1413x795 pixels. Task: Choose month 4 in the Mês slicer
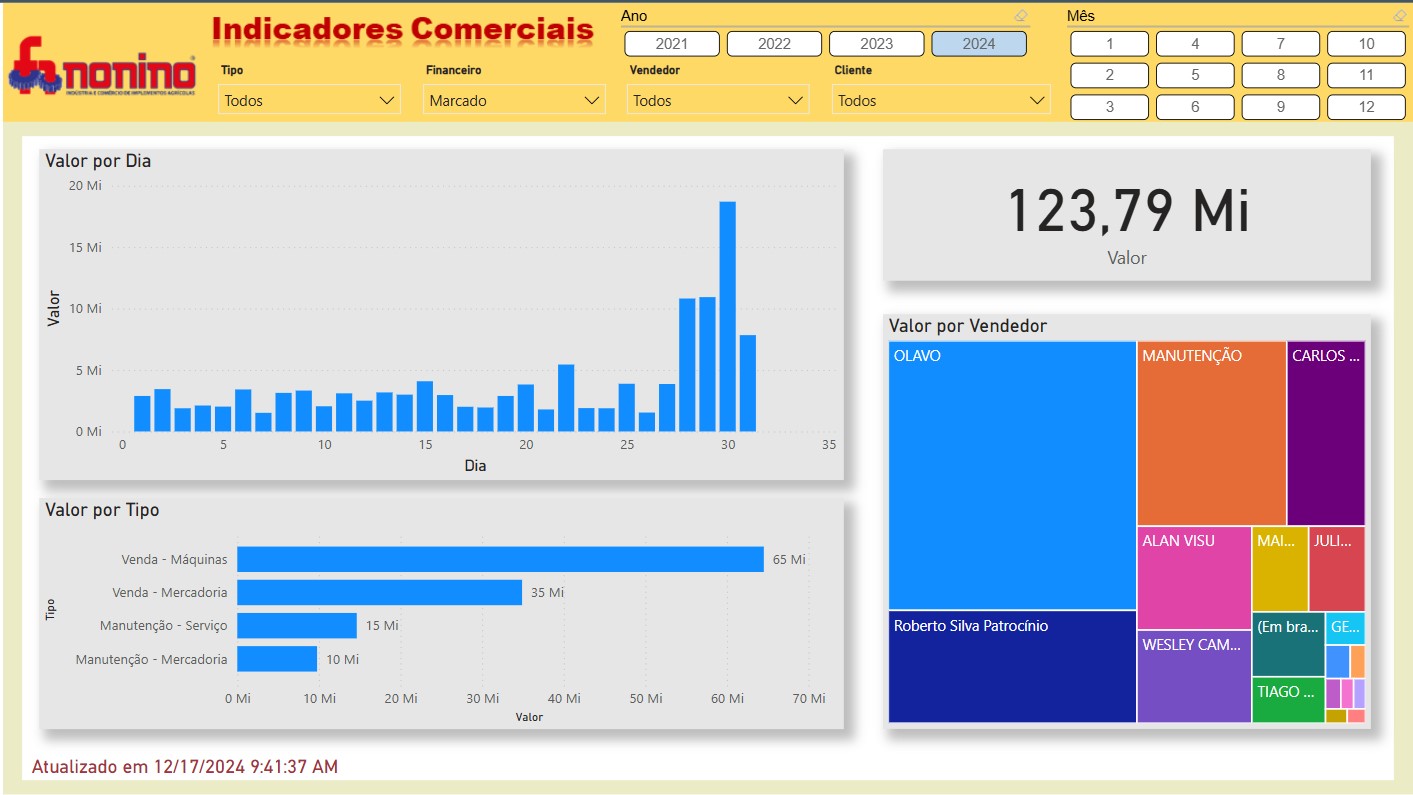pos(1195,44)
